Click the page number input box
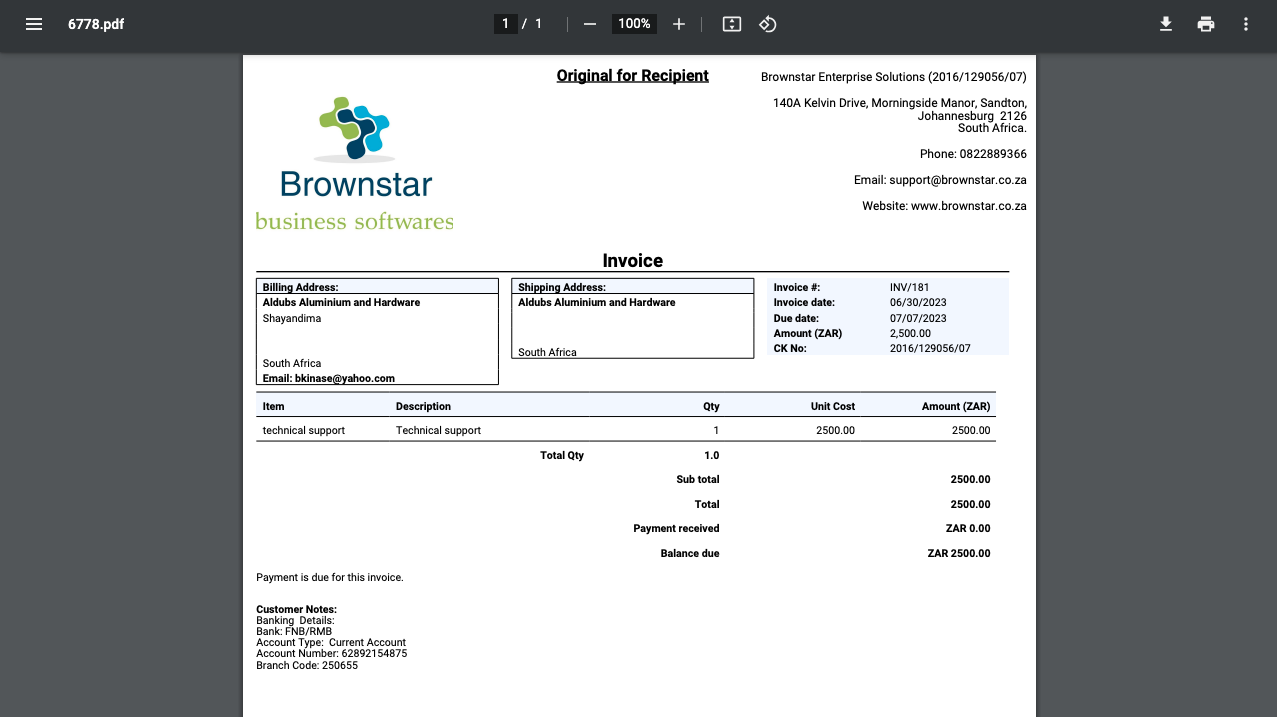Screen dimensions: 1277x717 504,23
